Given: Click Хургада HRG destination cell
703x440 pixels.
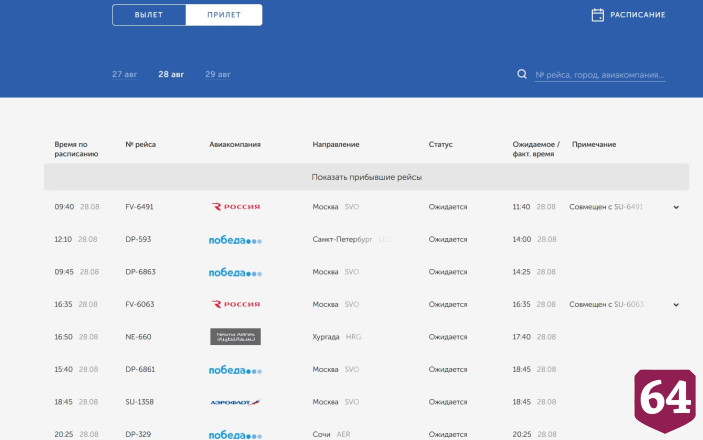Looking at the screenshot, I should [x=337, y=337].
